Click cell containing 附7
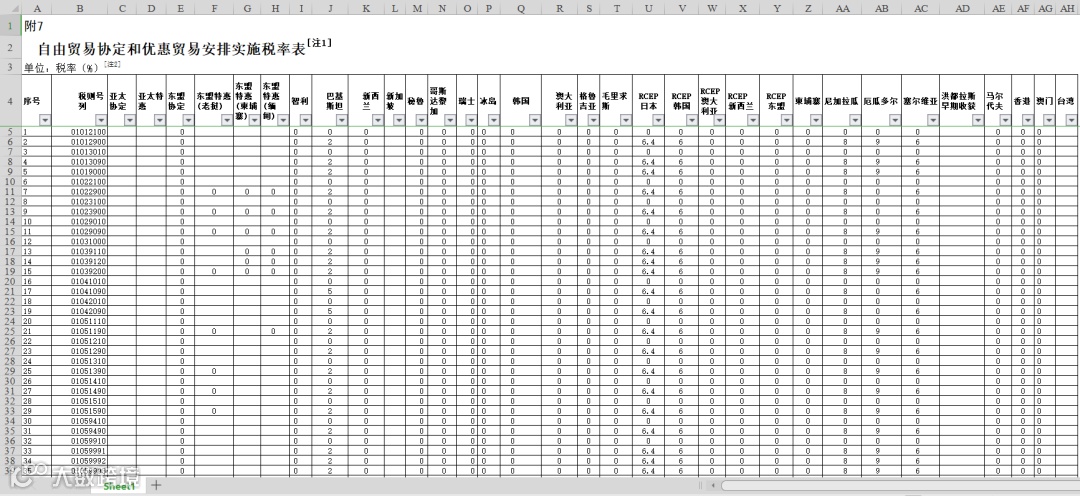1080x496 pixels. pos(33,26)
